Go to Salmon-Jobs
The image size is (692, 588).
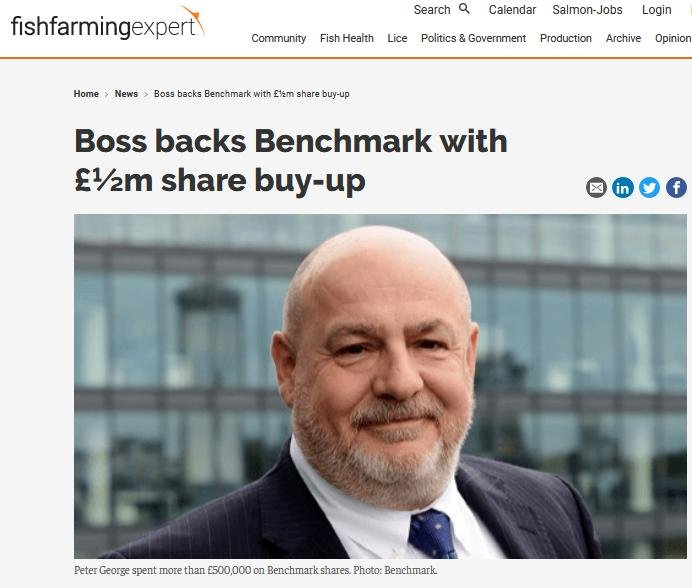(587, 10)
